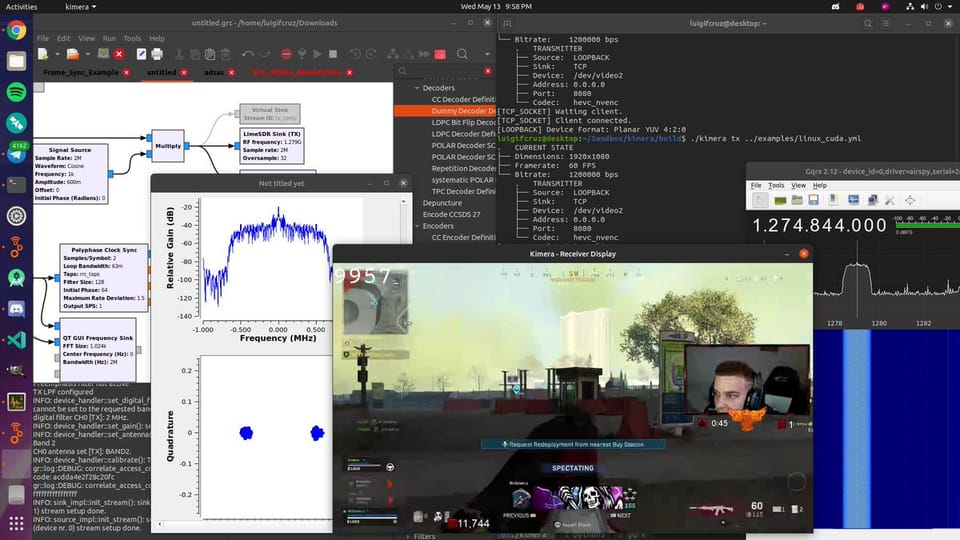Open Telegram from the dock
The image size is (960, 540).
click(17, 153)
